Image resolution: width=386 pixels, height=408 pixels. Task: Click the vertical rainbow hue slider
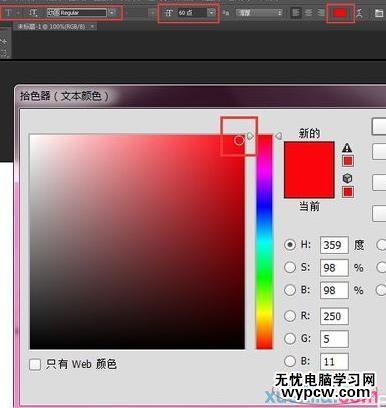[x=264, y=242]
